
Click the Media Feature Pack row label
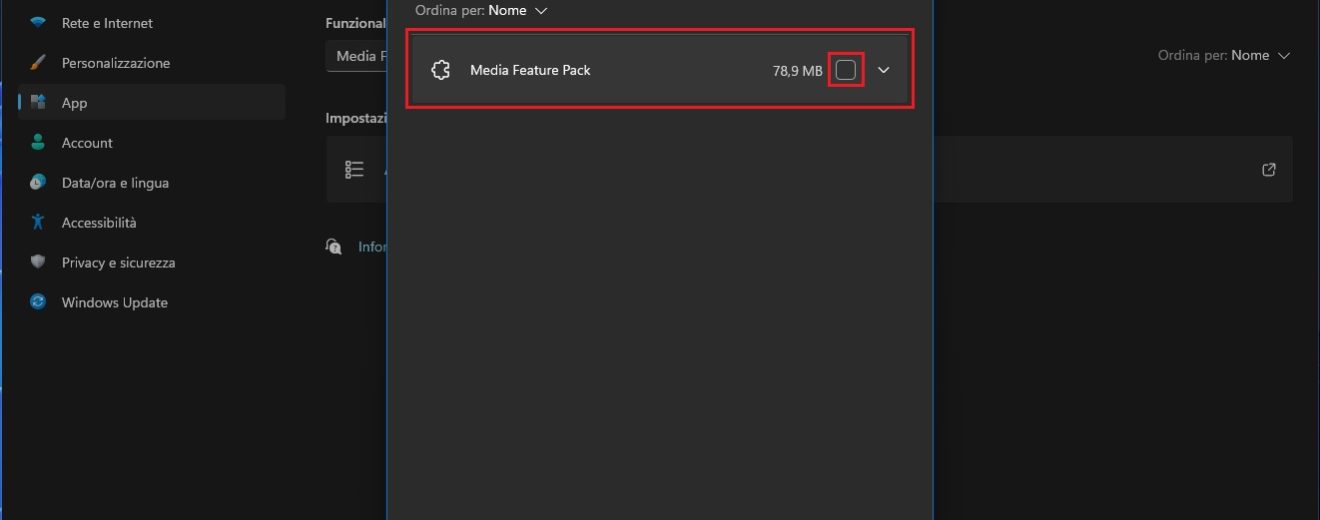(x=530, y=70)
